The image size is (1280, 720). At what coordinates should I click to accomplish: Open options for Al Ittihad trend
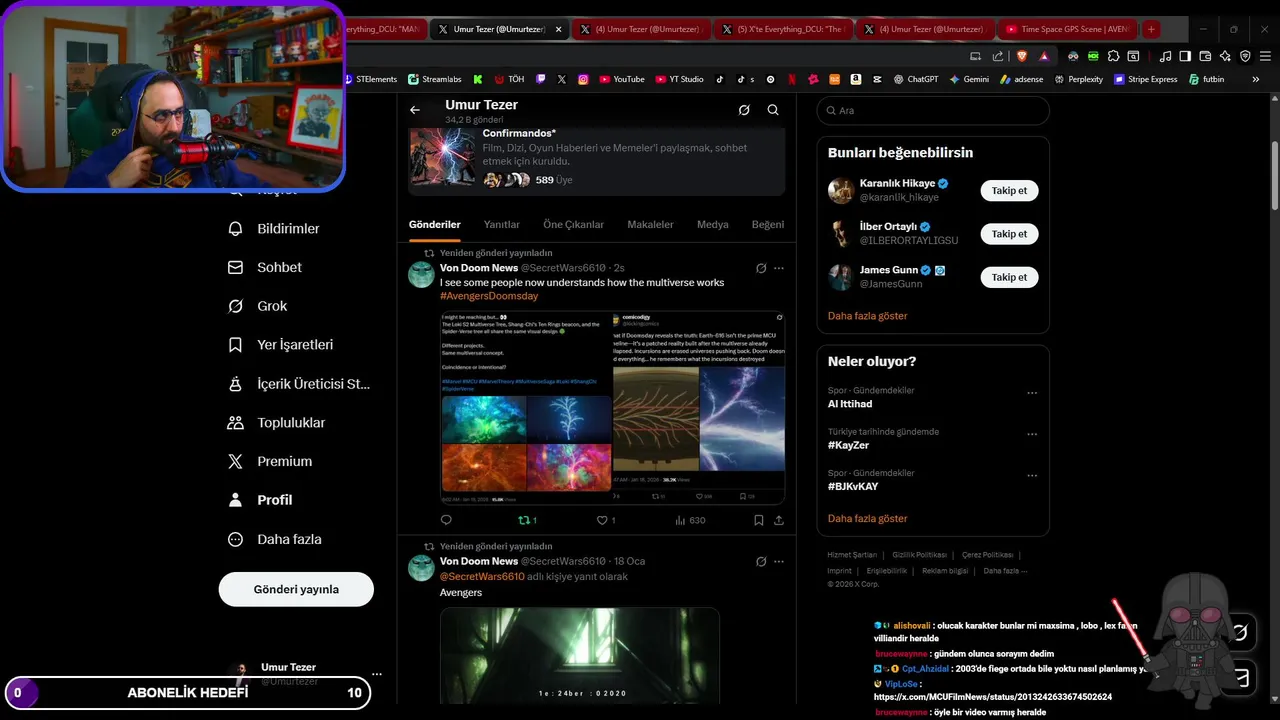tap(1032, 393)
